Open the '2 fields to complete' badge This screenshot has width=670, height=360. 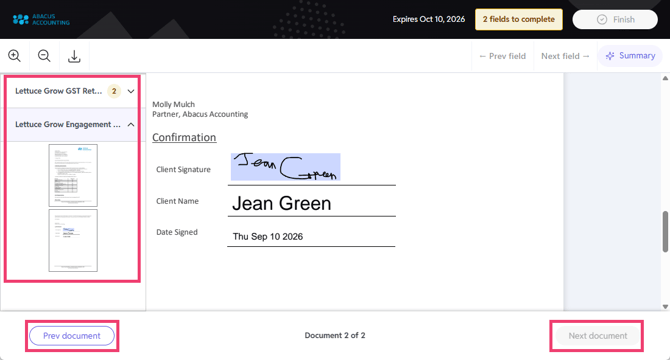(519, 19)
